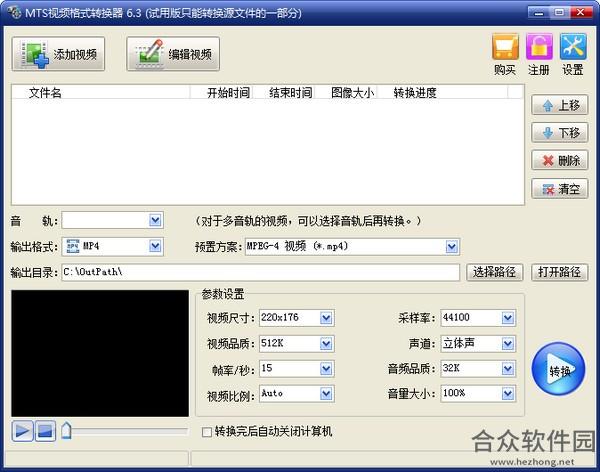Open the 采样率 44100 dropdown

[508, 318]
